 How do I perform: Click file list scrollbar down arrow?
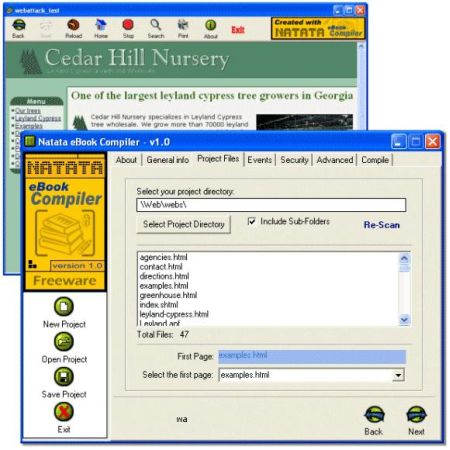click(x=404, y=320)
